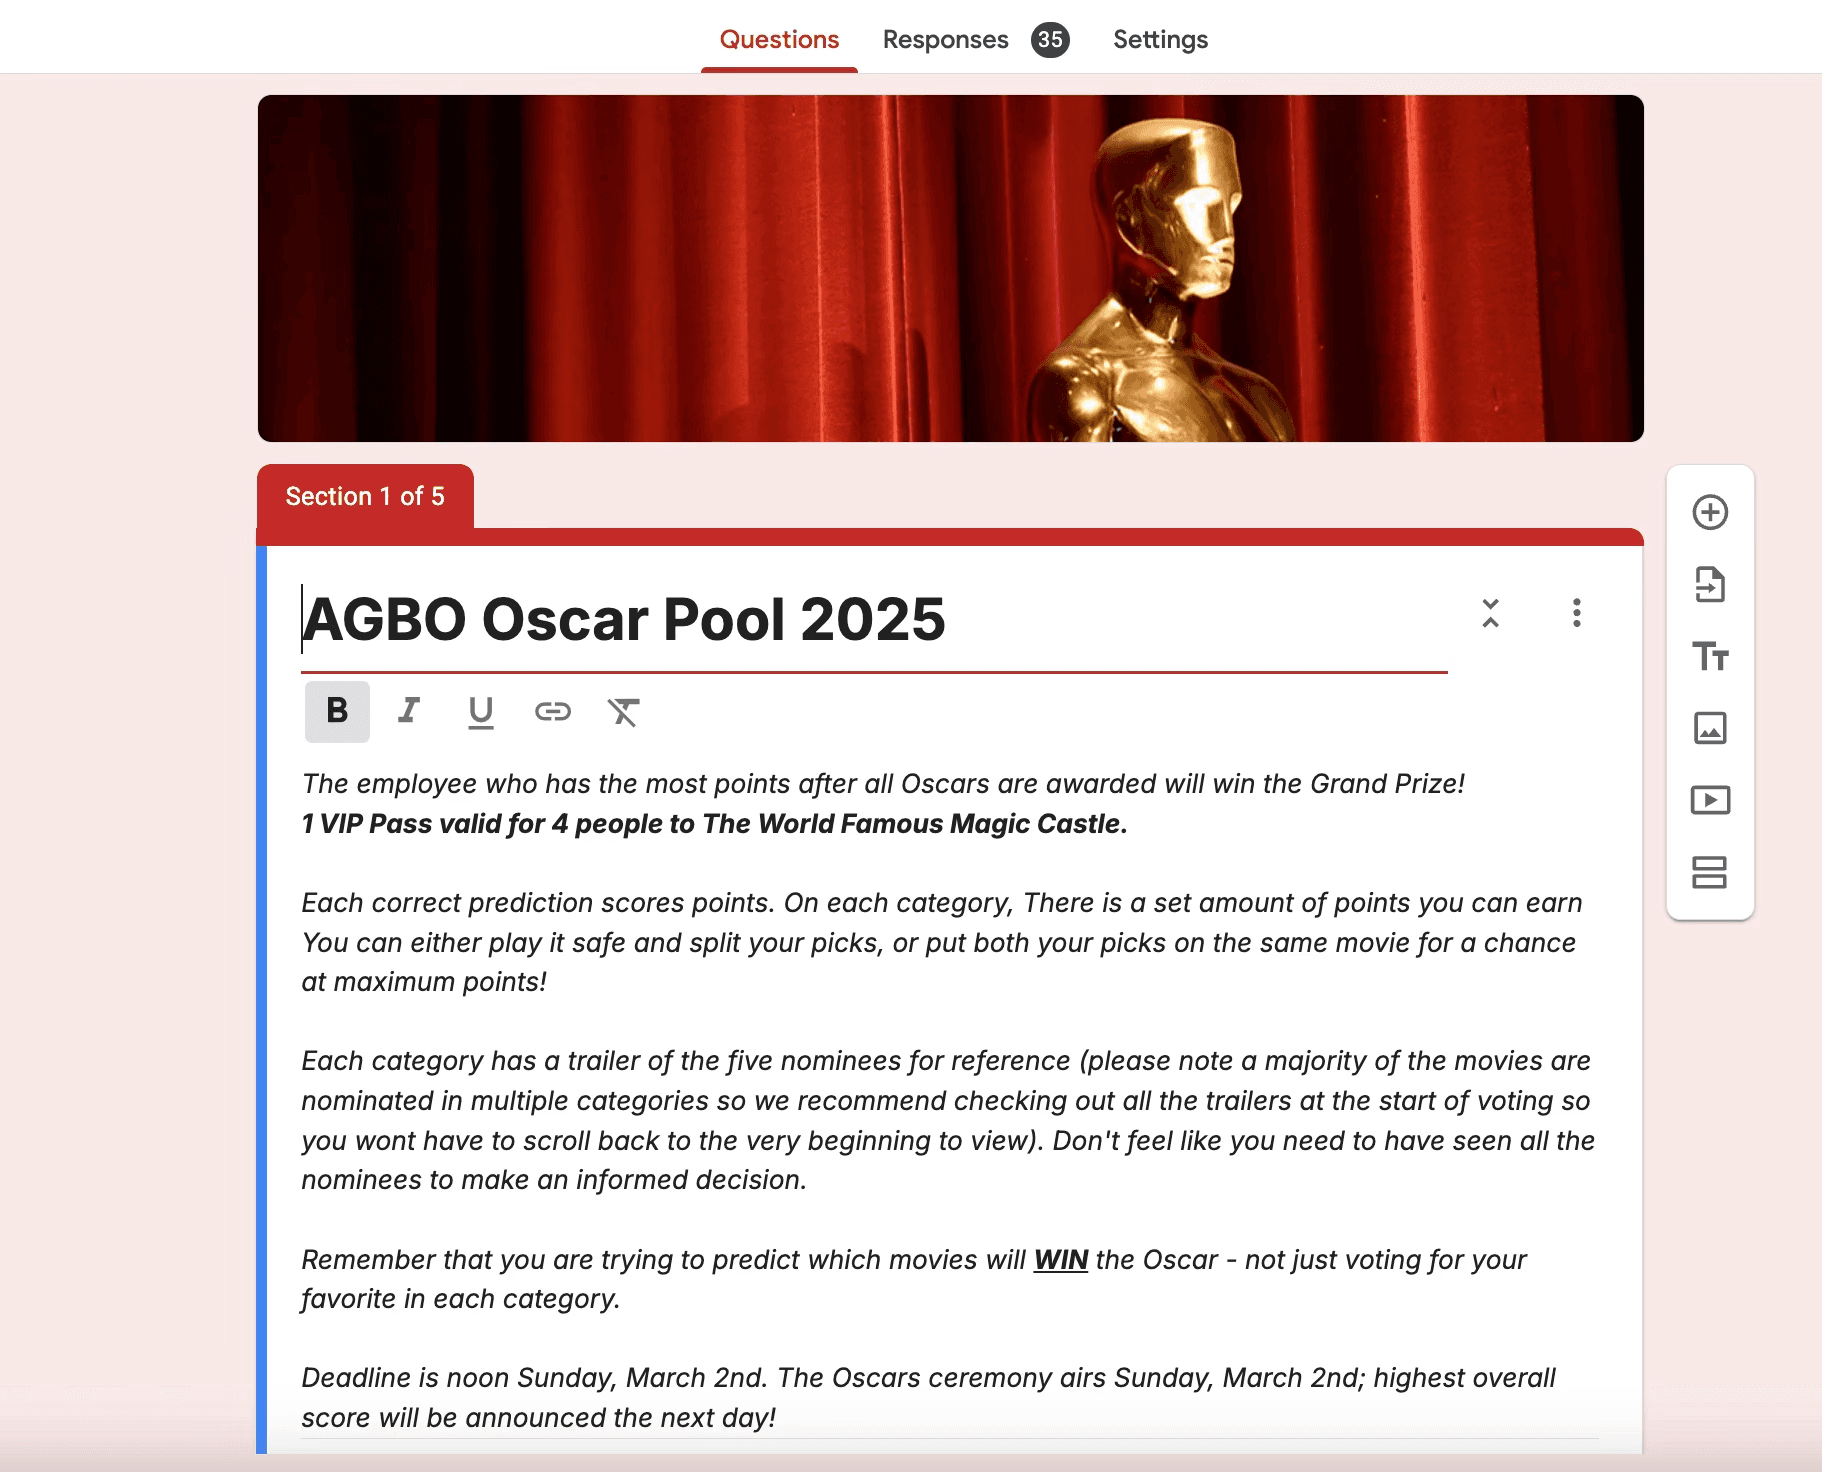Toggle Underline formatting button
The width and height of the screenshot is (1822, 1472).
click(x=481, y=712)
